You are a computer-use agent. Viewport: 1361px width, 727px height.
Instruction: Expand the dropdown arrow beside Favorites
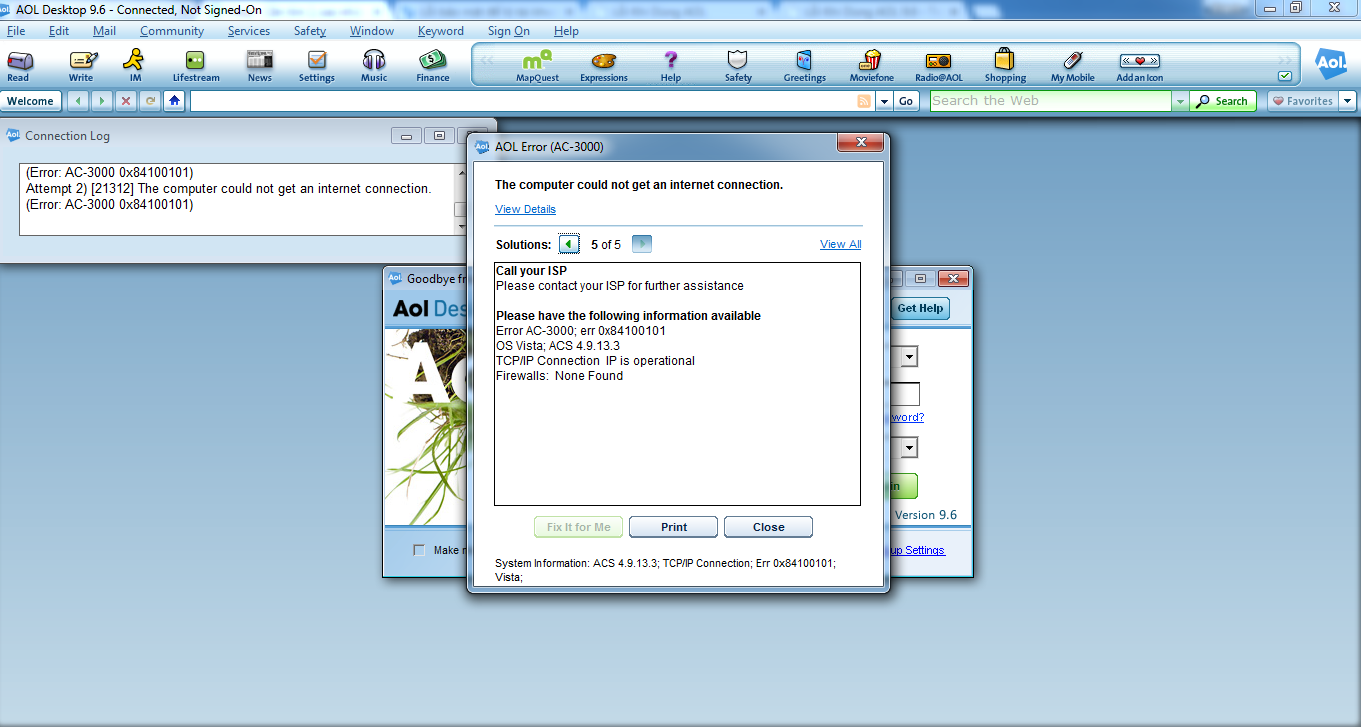click(x=1348, y=101)
